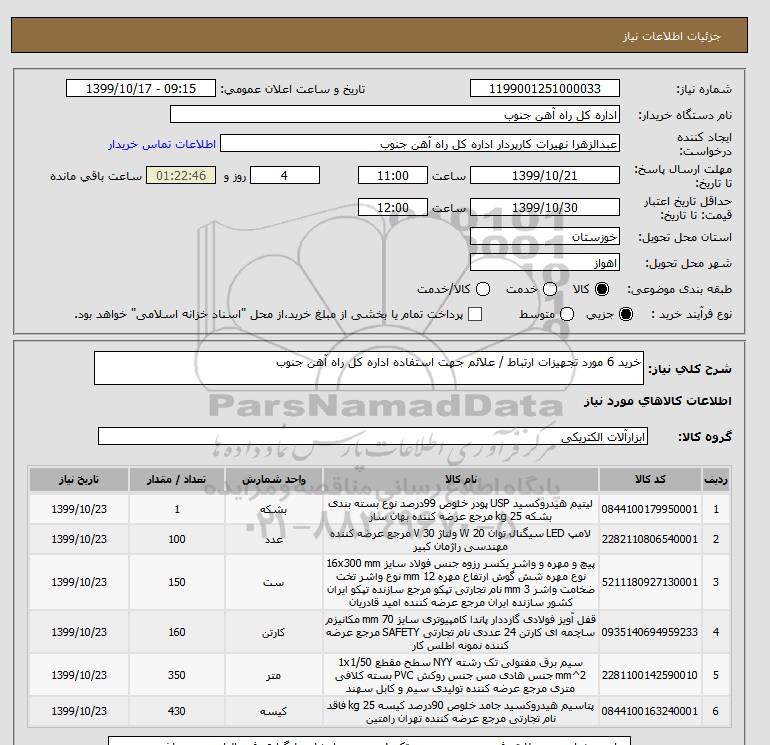
Task: Click the response deadline date 1399/10/21
Action: tap(545, 175)
